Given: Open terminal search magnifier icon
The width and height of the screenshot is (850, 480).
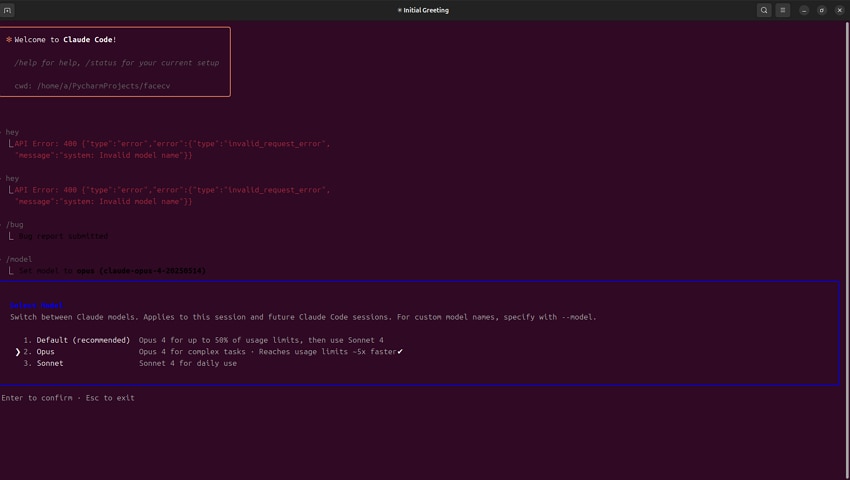Looking at the screenshot, I should coord(764,10).
